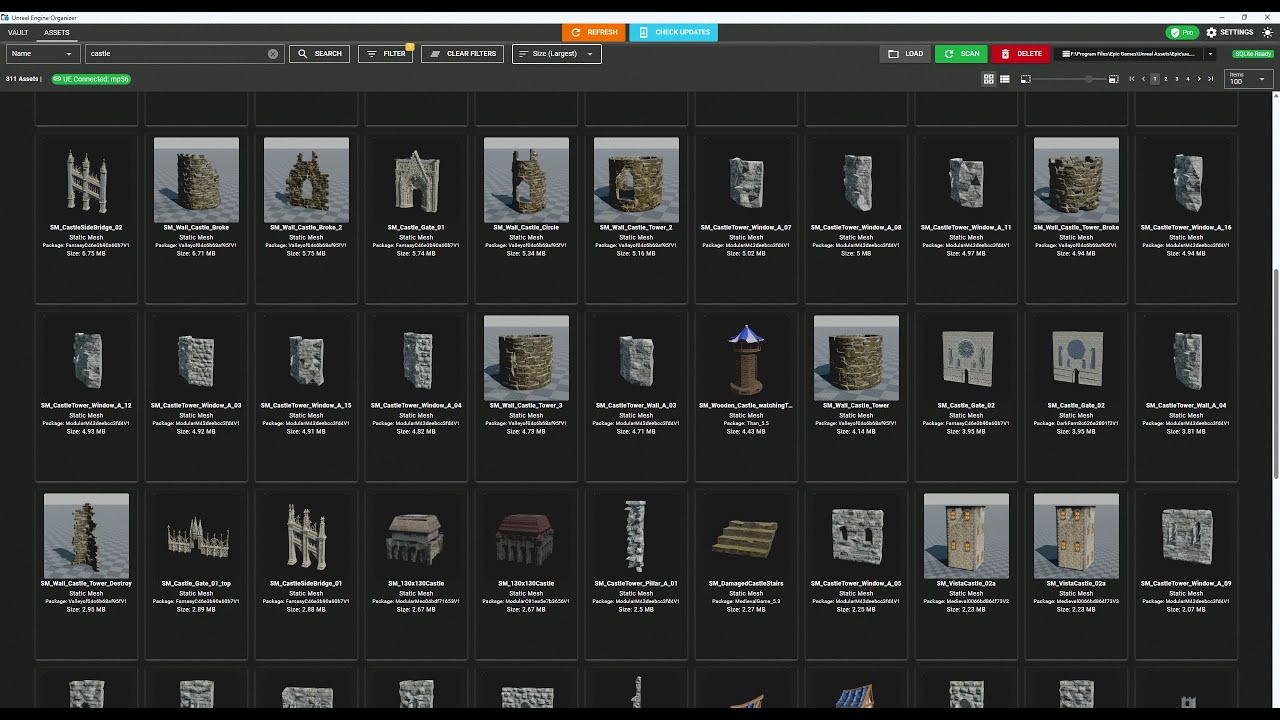The image size is (1280, 720).
Task: Click the small thumbnail size icon
Action: pyautogui.click(x=1025, y=79)
